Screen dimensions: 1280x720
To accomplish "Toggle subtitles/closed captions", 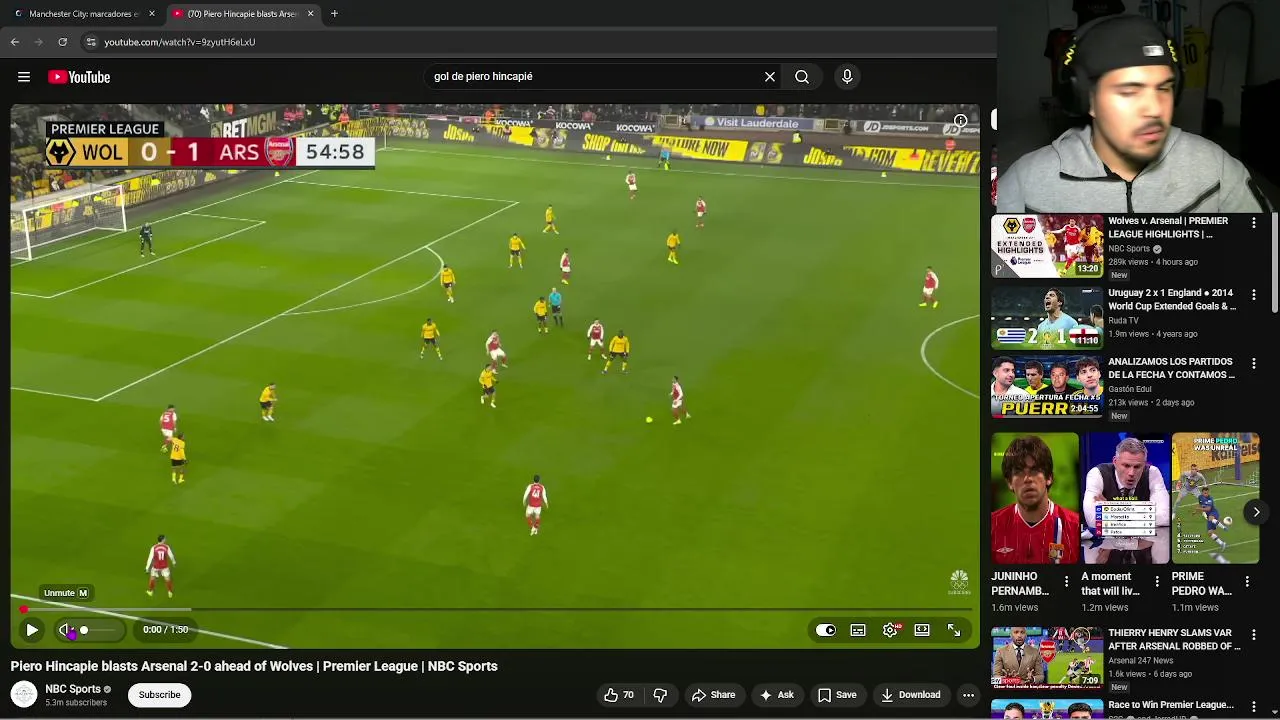I will pos(858,630).
